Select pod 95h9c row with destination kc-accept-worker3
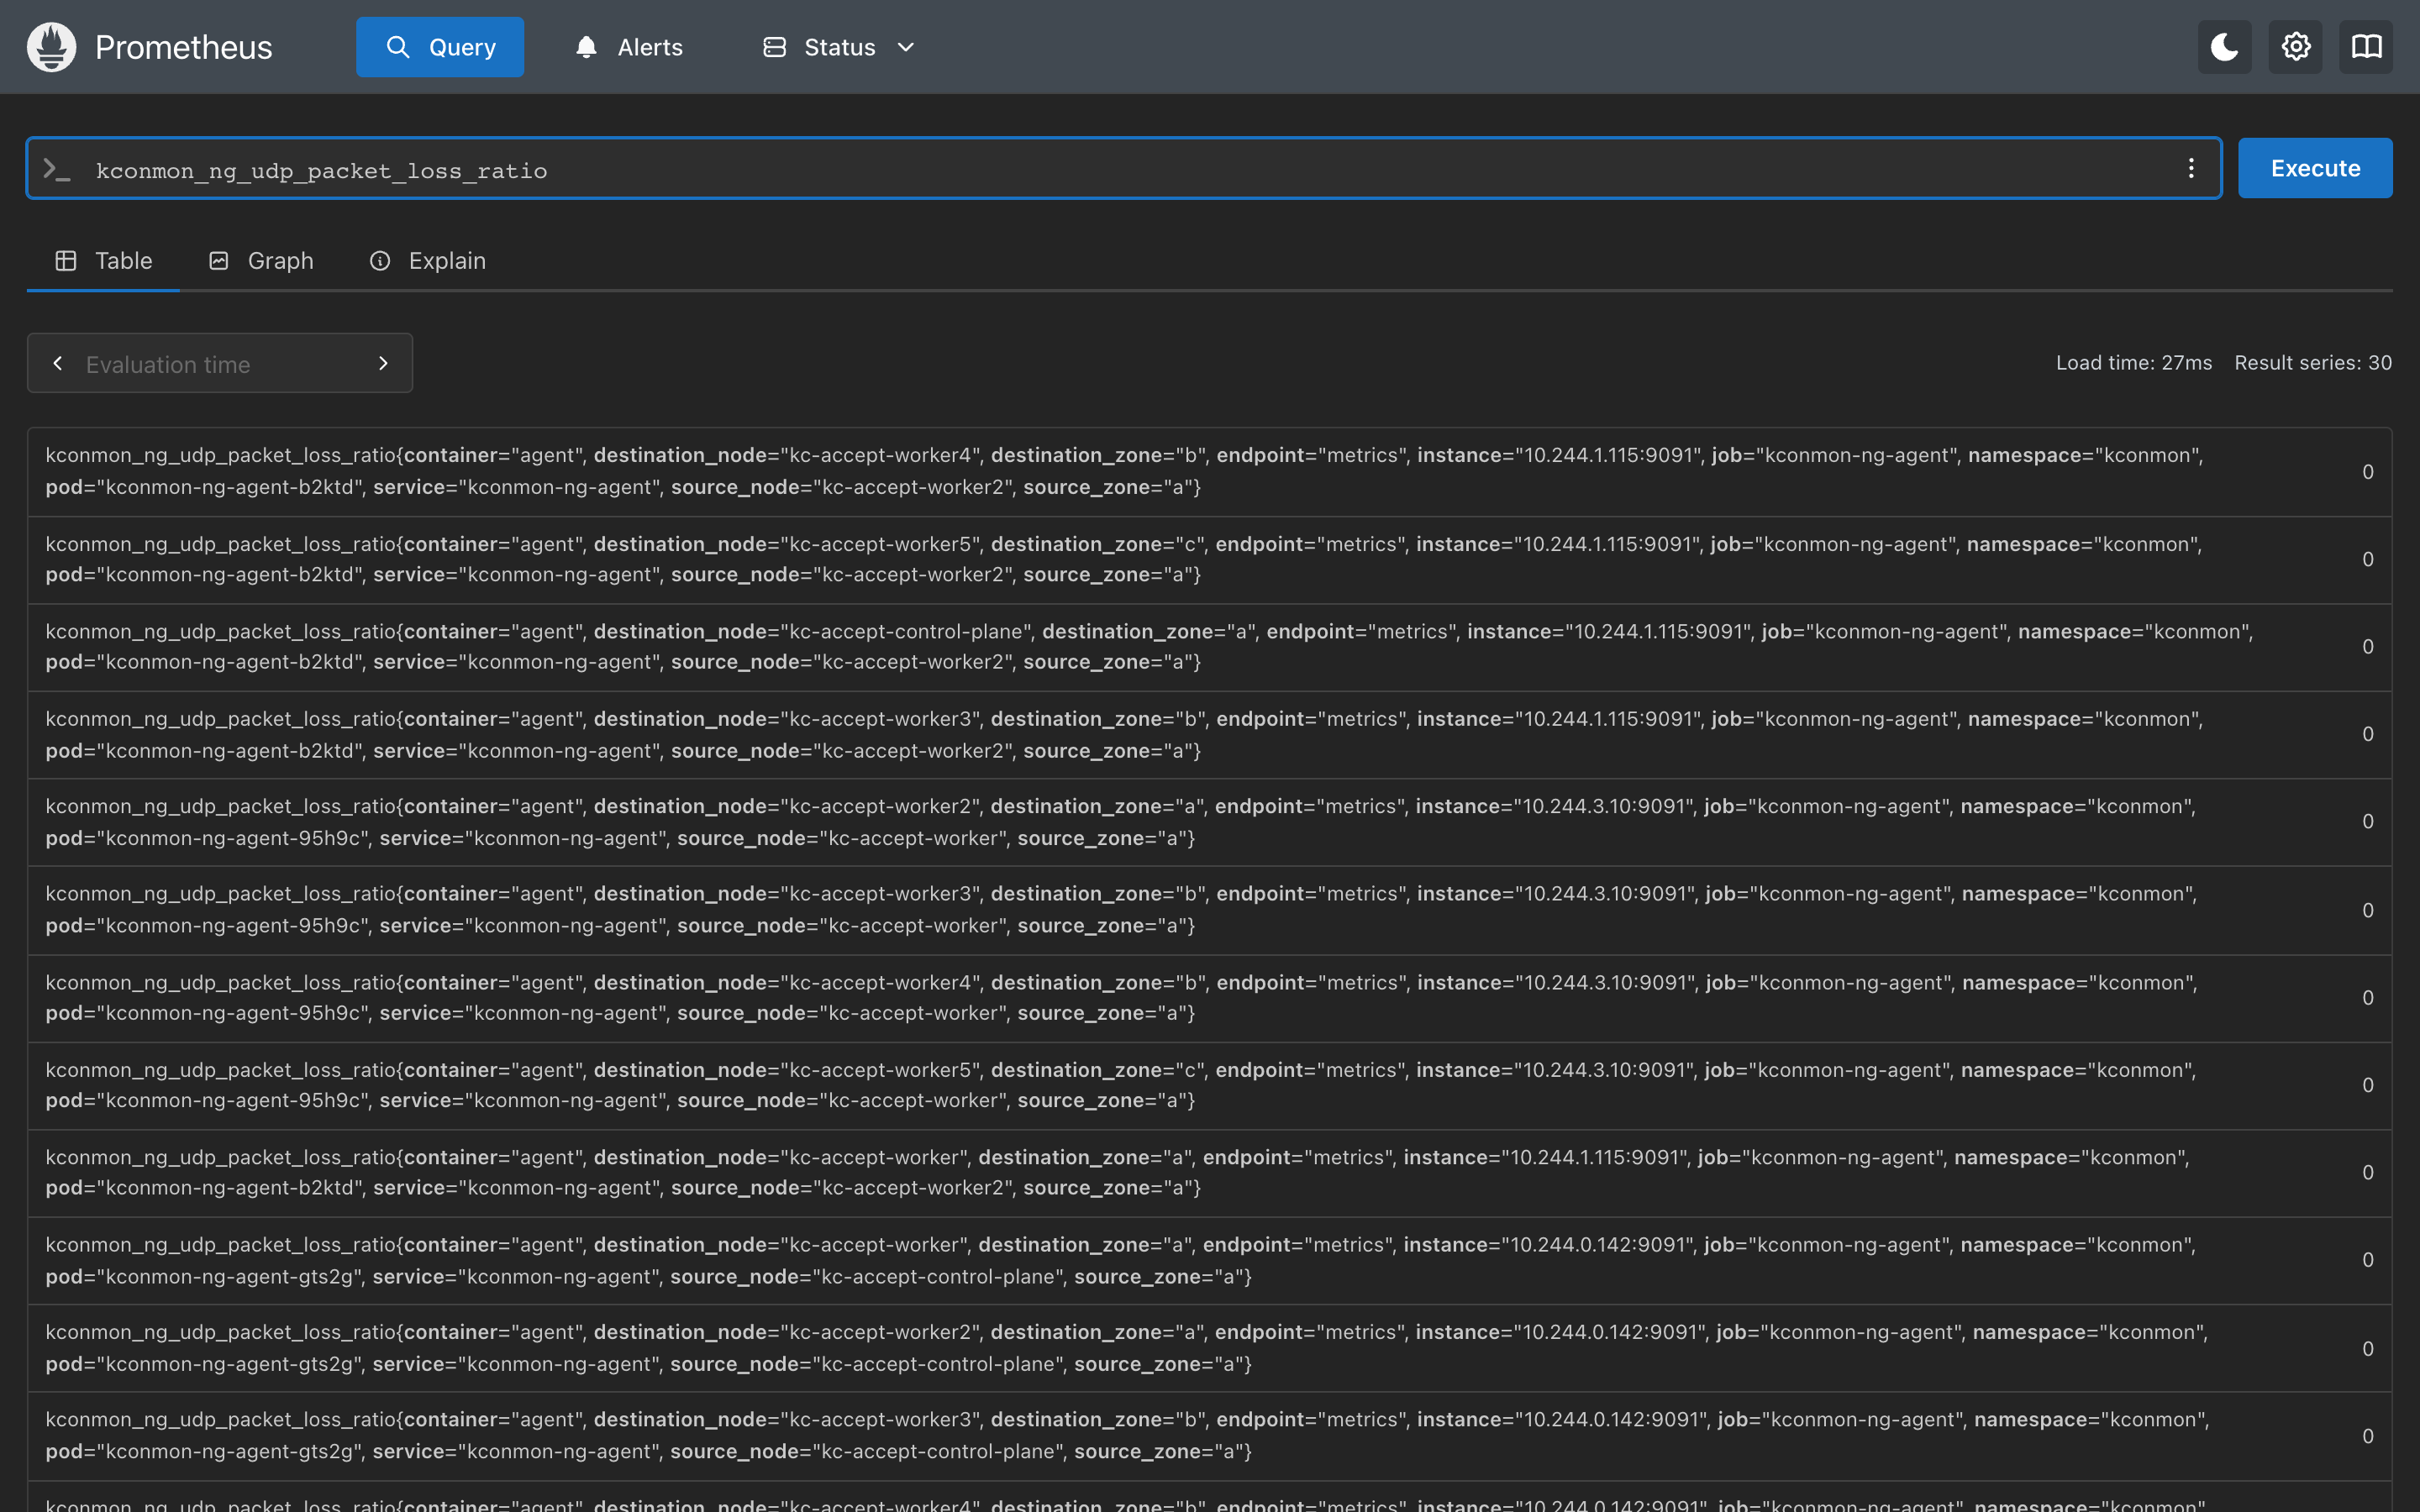 point(1209,910)
